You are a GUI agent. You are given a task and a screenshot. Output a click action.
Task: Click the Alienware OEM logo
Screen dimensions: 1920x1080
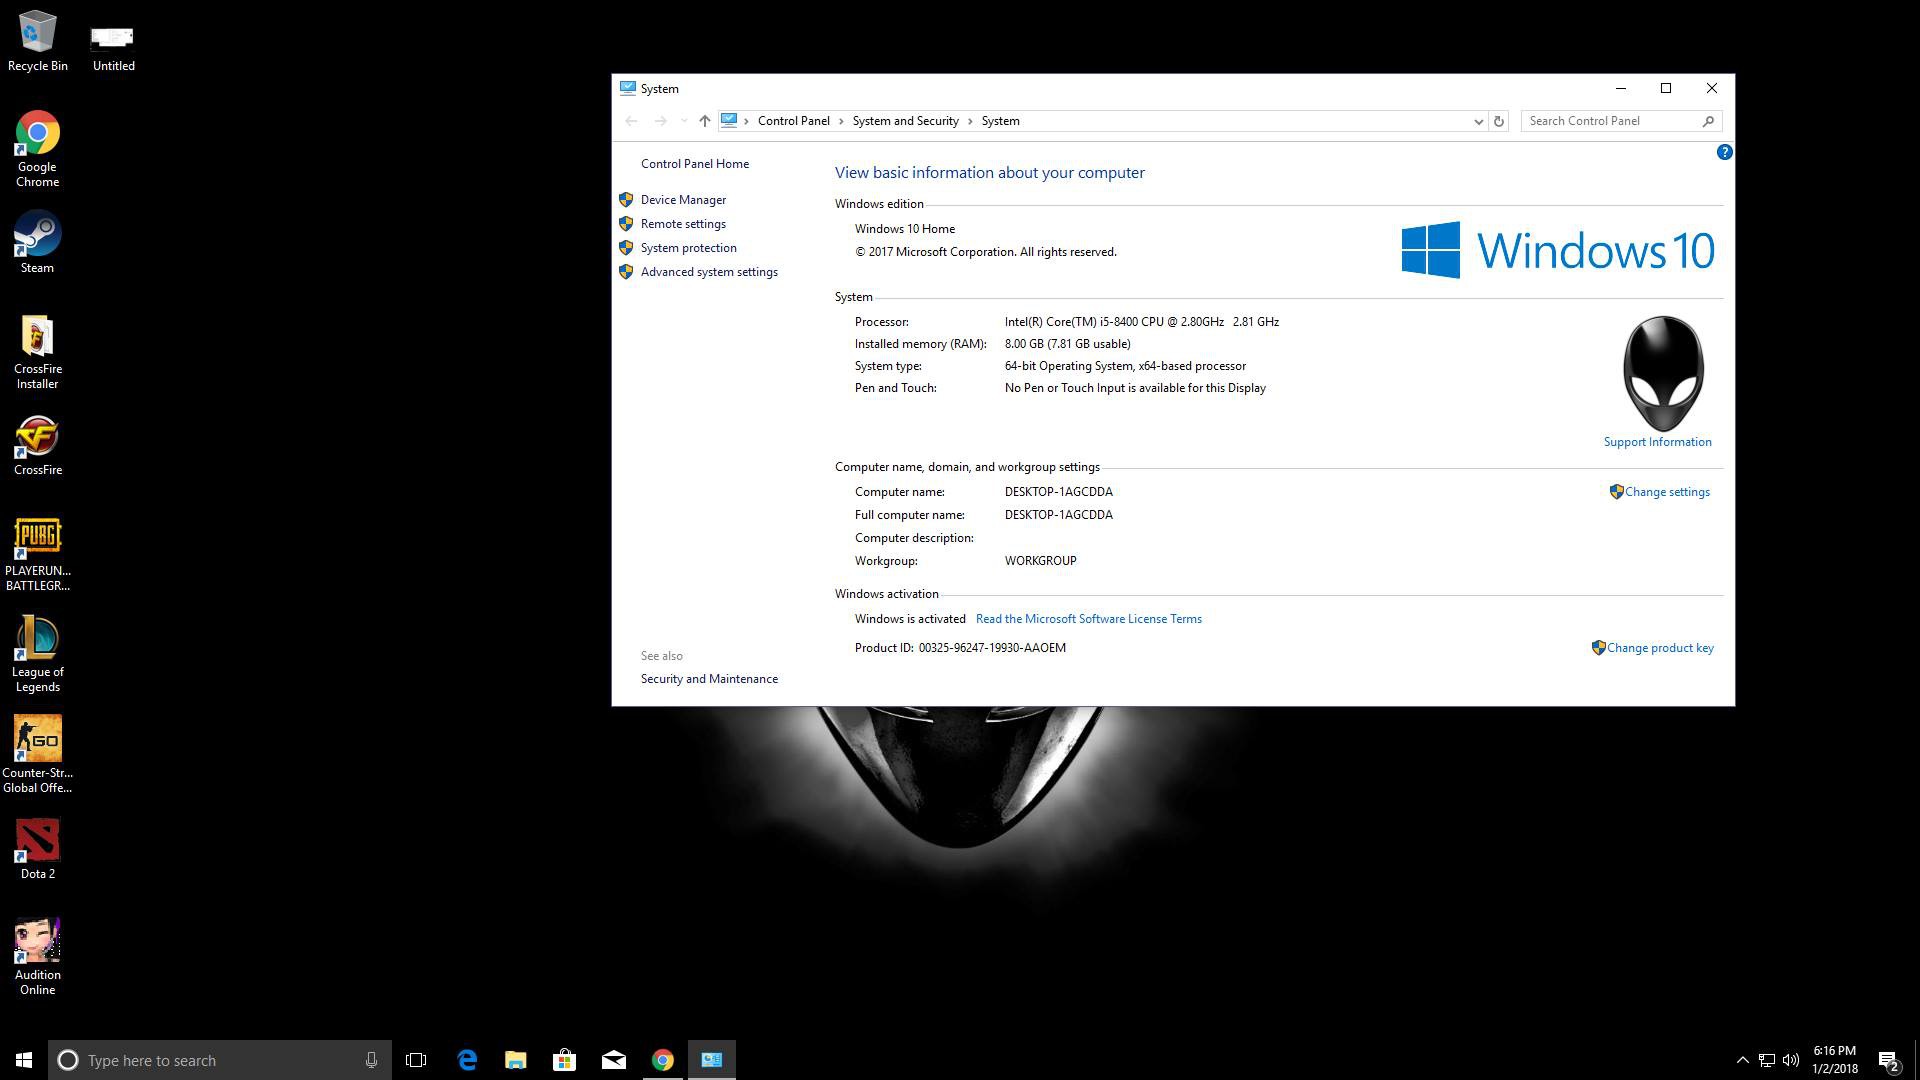[x=1662, y=373]
